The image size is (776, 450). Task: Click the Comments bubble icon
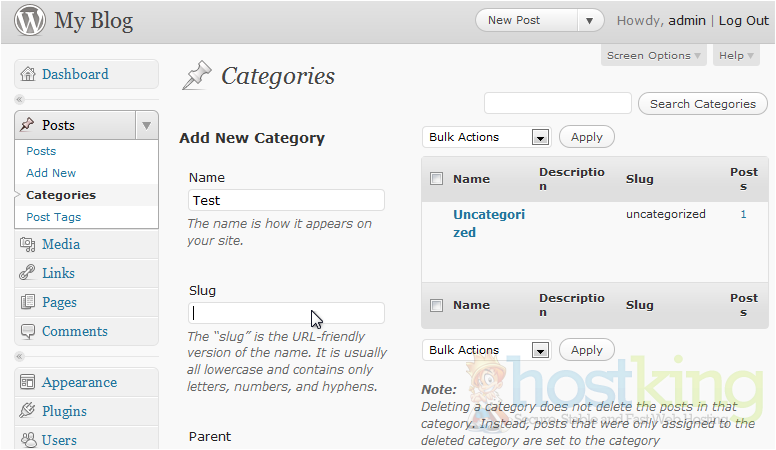[x=27, y=331]
